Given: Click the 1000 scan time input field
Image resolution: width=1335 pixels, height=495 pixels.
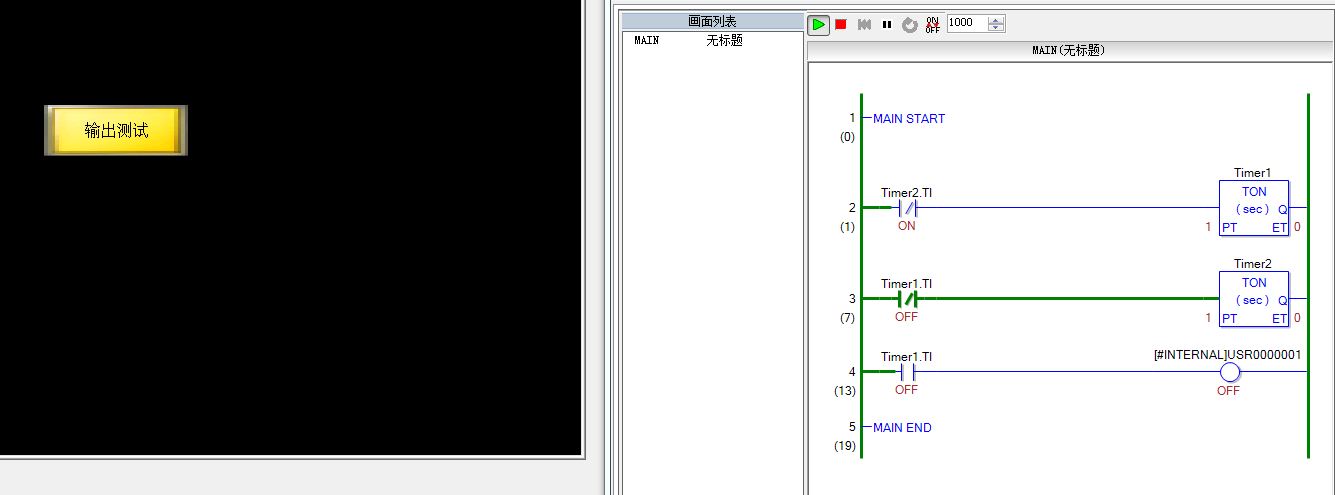Looking at the screenshot, I should click(966, 23).
